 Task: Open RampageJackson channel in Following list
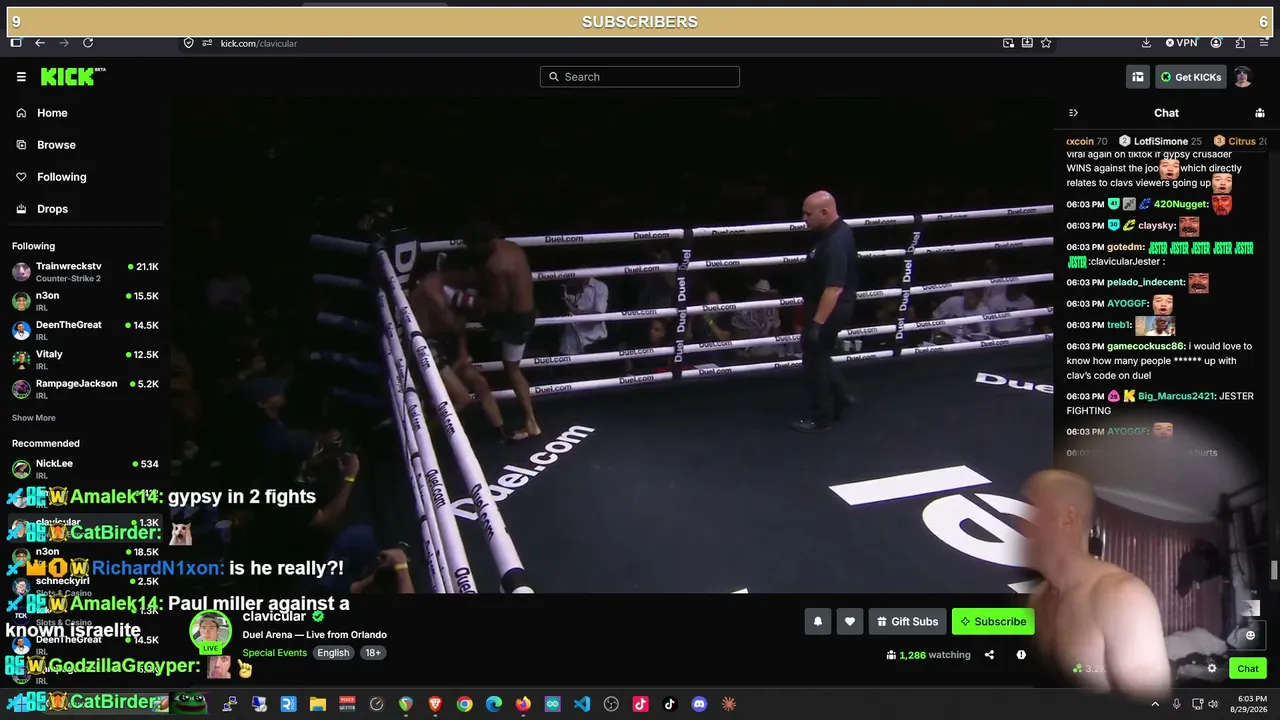coord(85,388)
